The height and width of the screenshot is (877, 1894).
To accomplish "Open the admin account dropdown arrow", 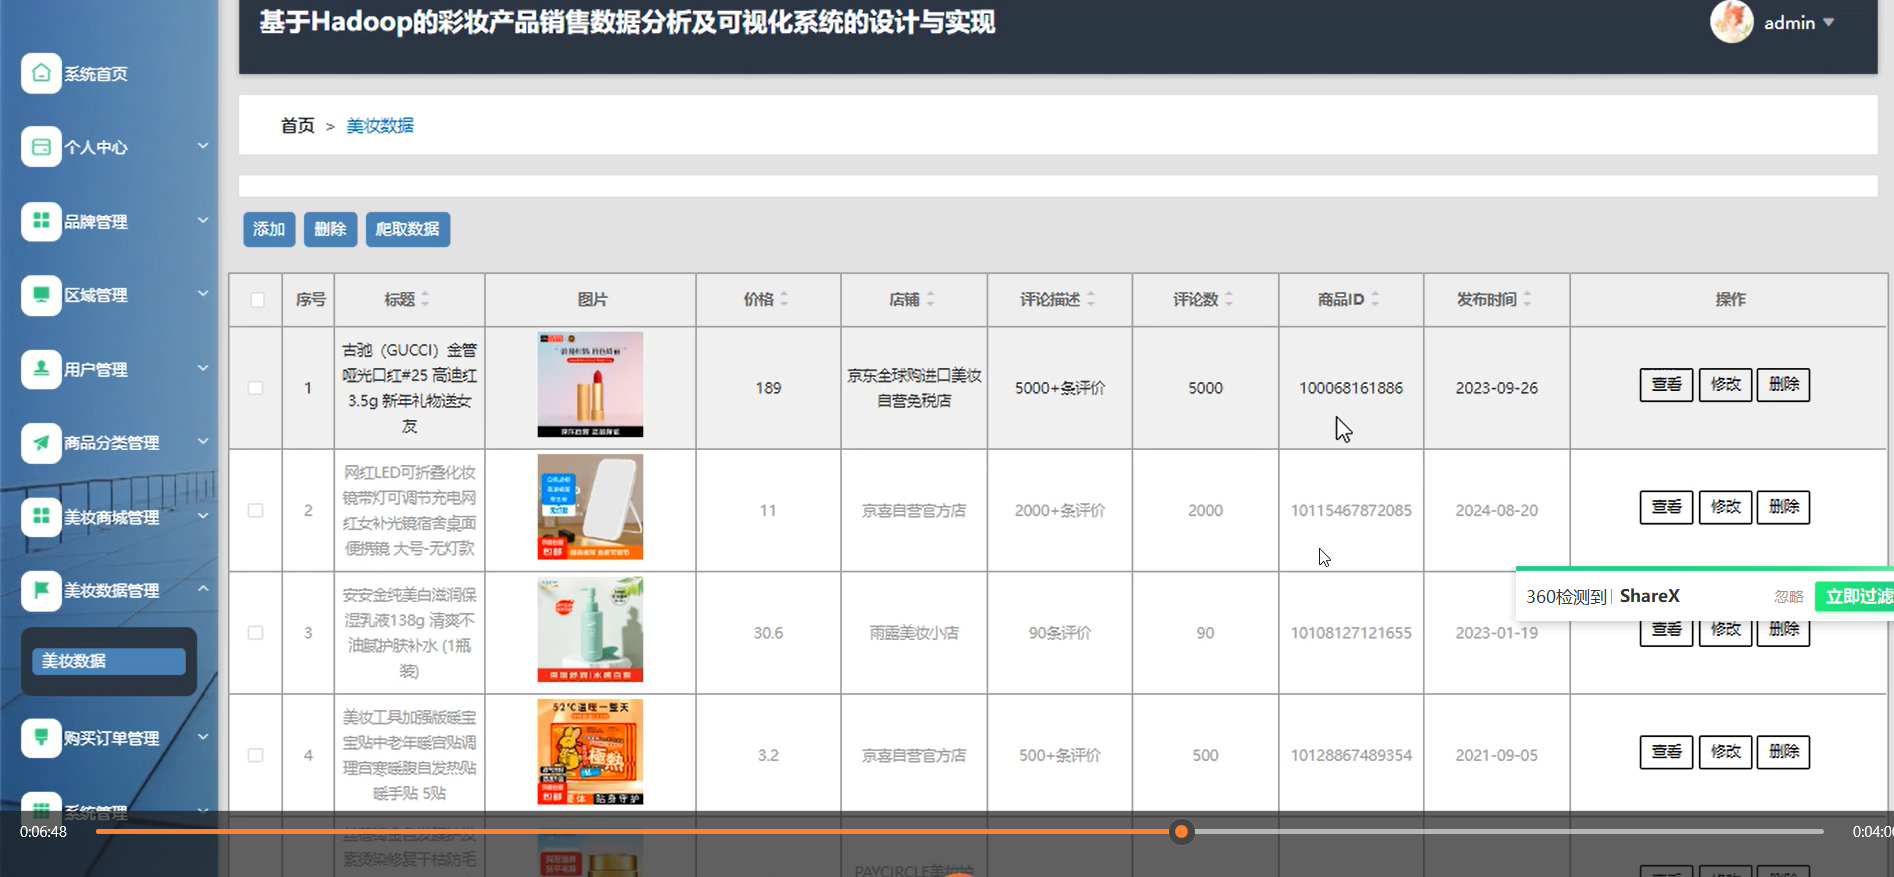I will tap(1829, 22).
